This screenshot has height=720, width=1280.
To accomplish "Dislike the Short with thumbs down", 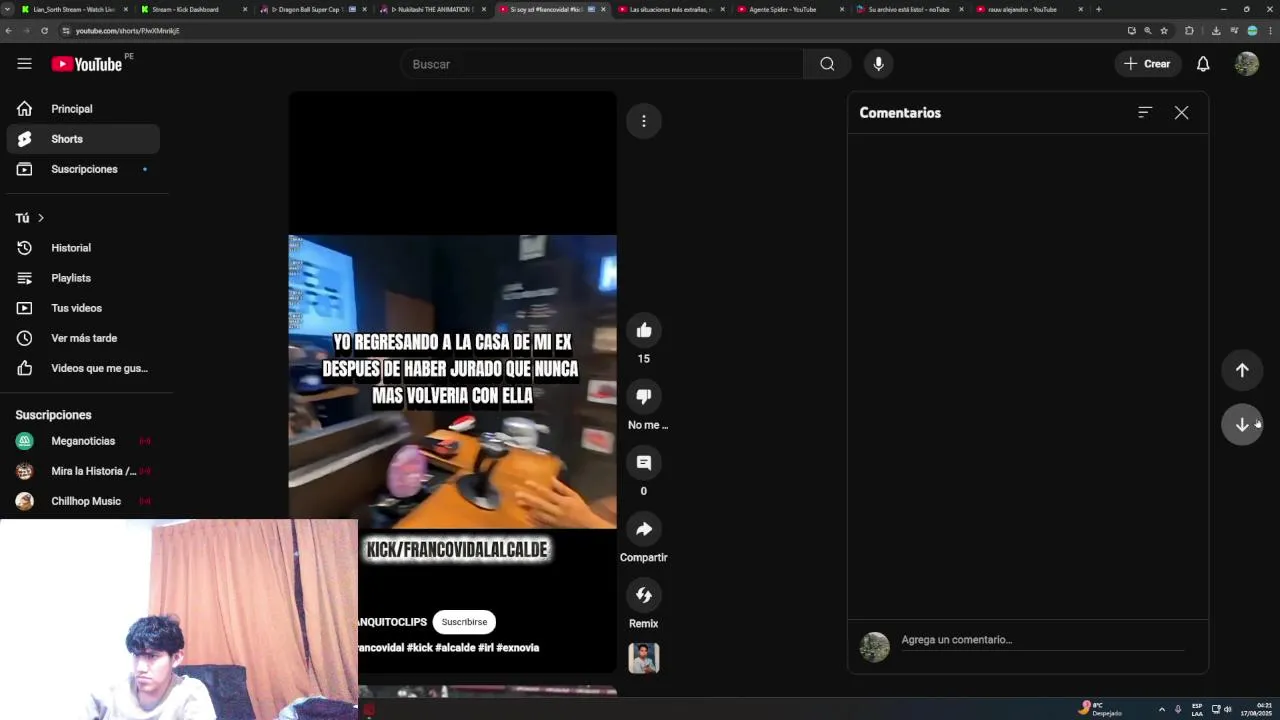I will pos(644,396).
